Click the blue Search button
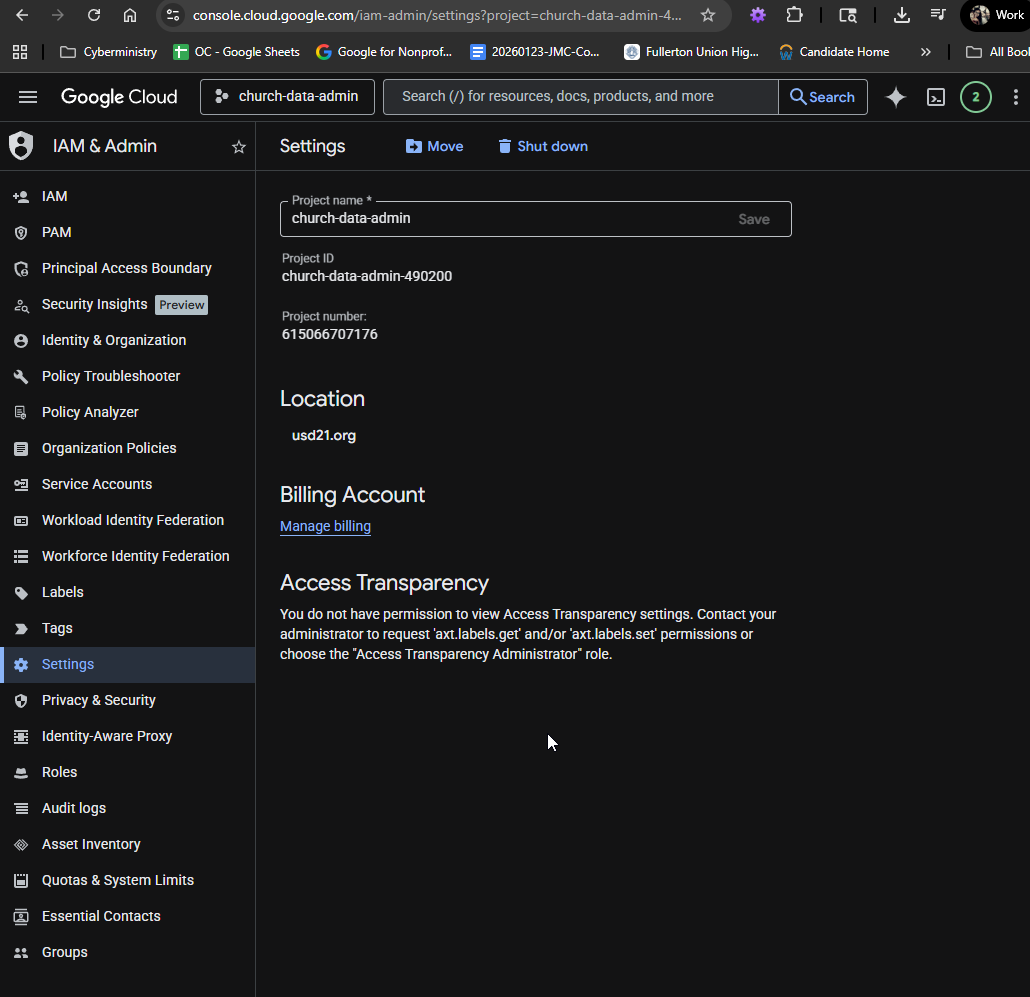The image size is (1030, 997). point(822,97)
